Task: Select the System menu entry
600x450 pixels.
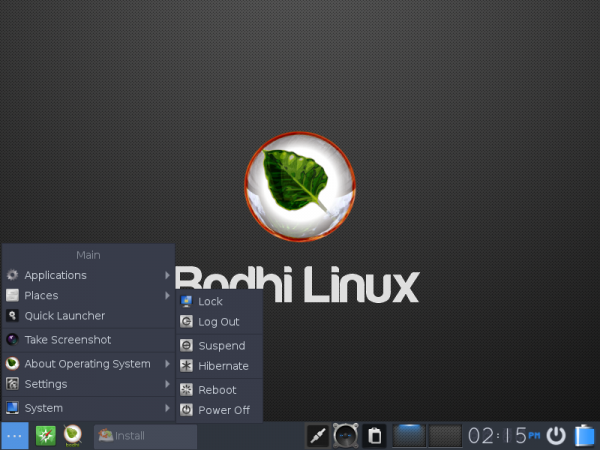Action: point(88,408)
